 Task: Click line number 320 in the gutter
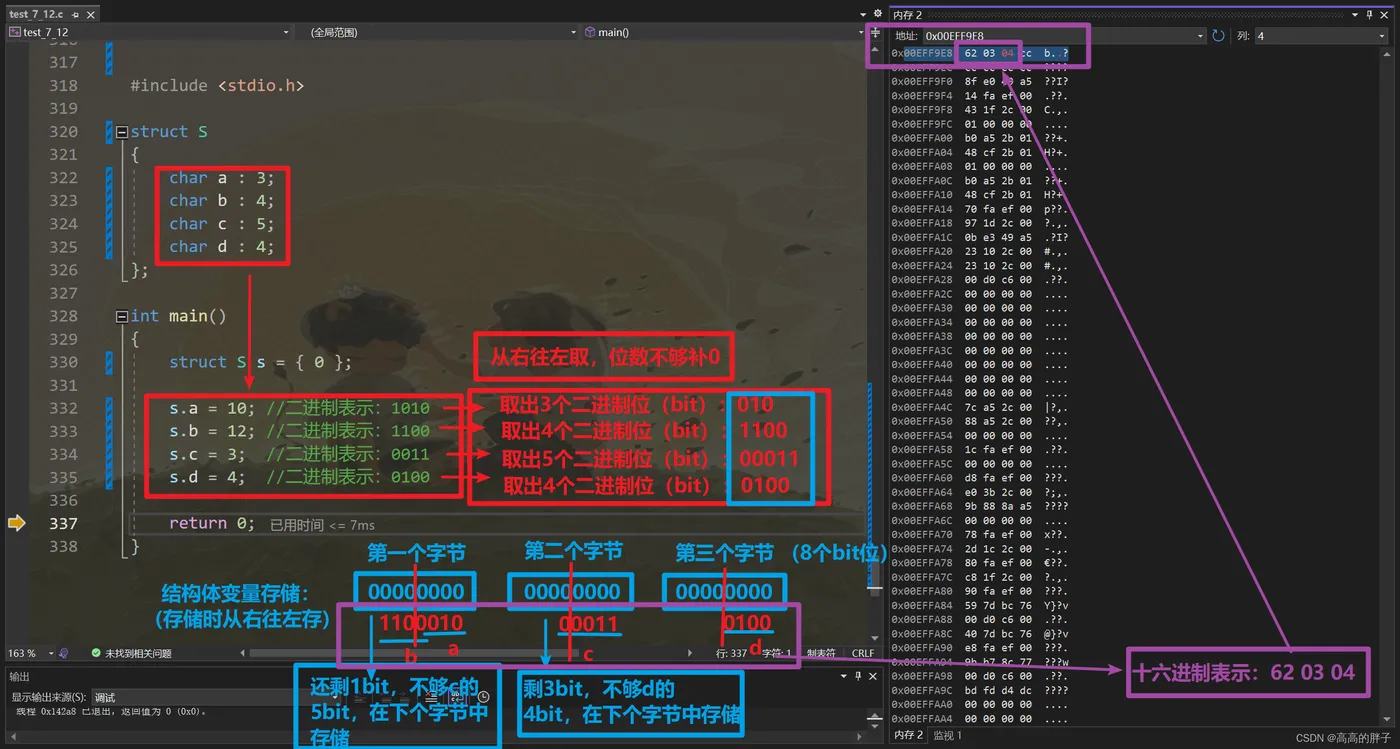click(63, 132)
